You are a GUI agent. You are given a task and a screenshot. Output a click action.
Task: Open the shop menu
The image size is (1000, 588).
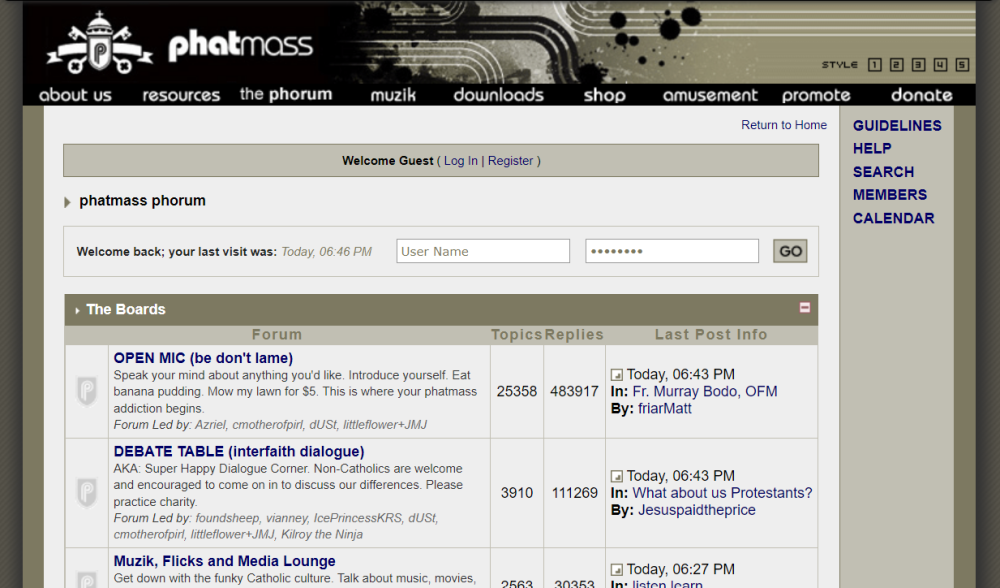click(x=605, y=95)
